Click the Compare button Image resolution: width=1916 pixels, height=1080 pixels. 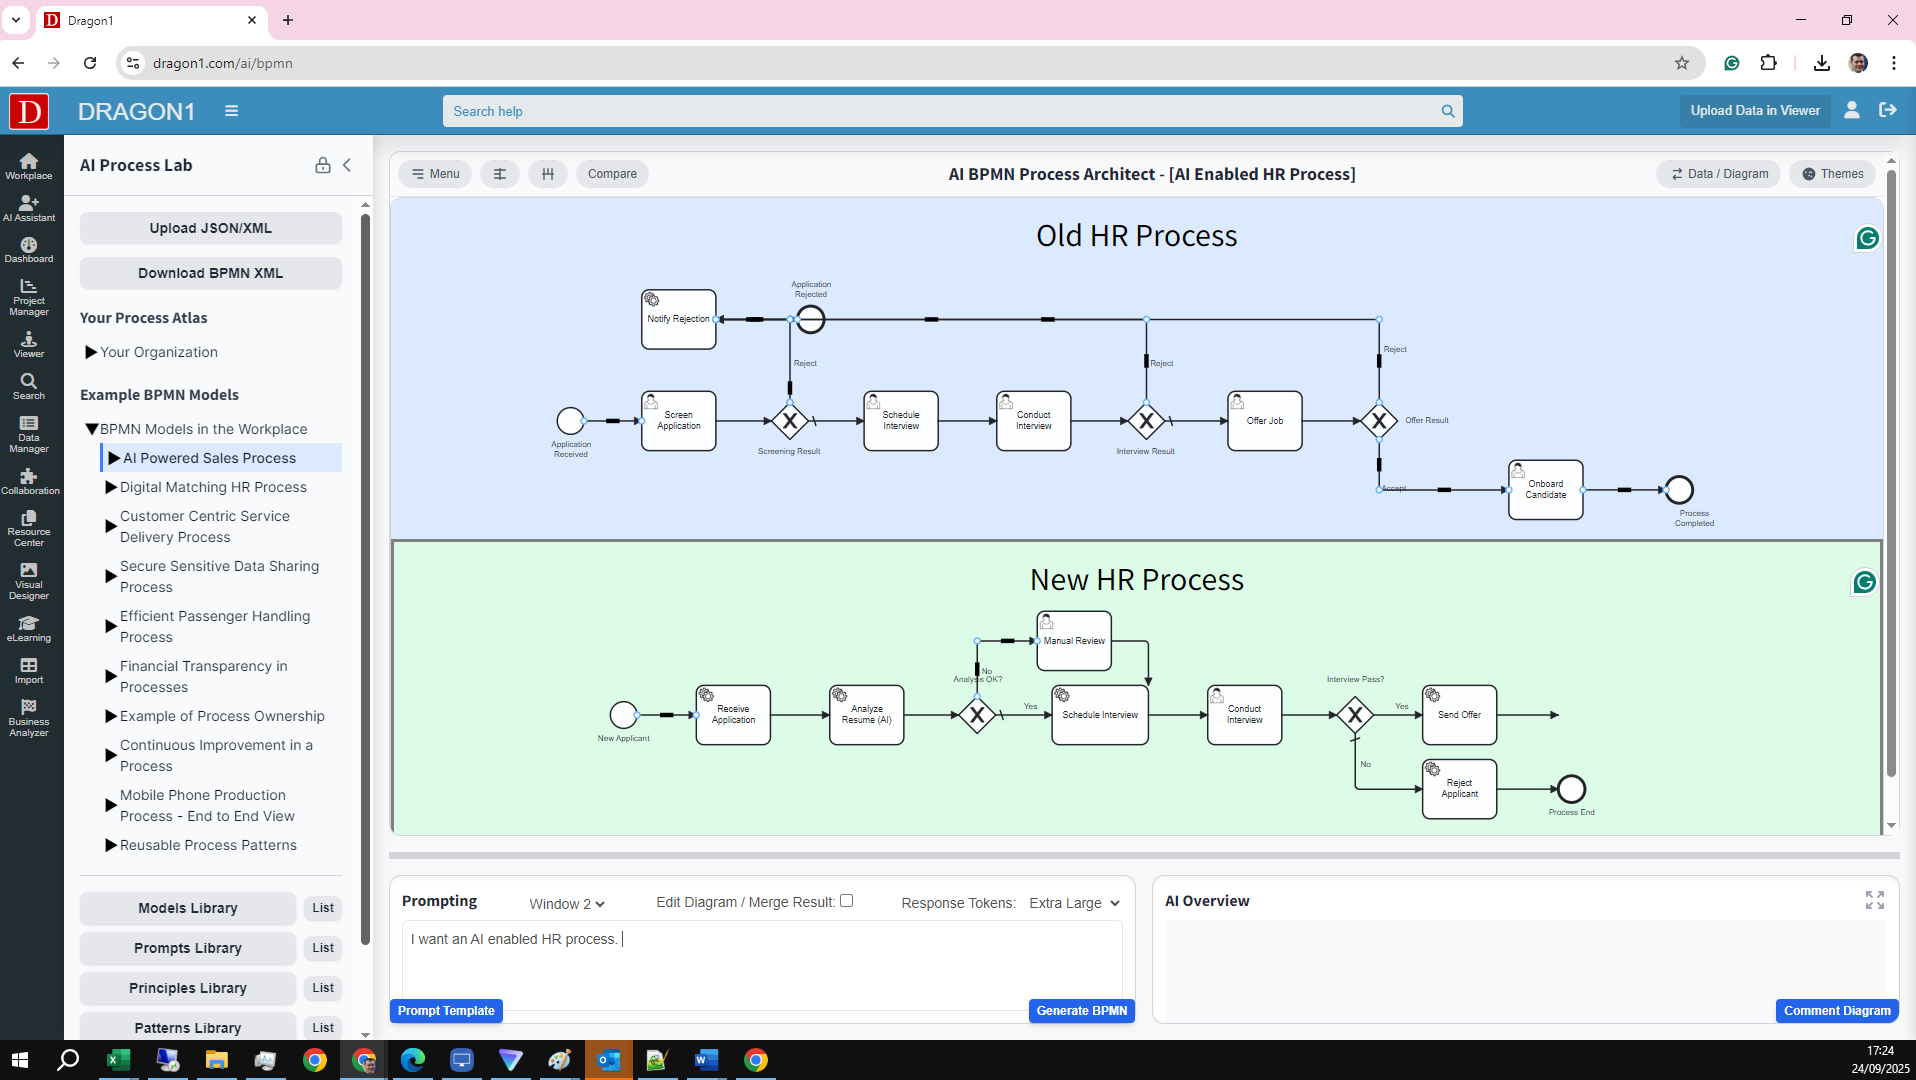(612, 174)
